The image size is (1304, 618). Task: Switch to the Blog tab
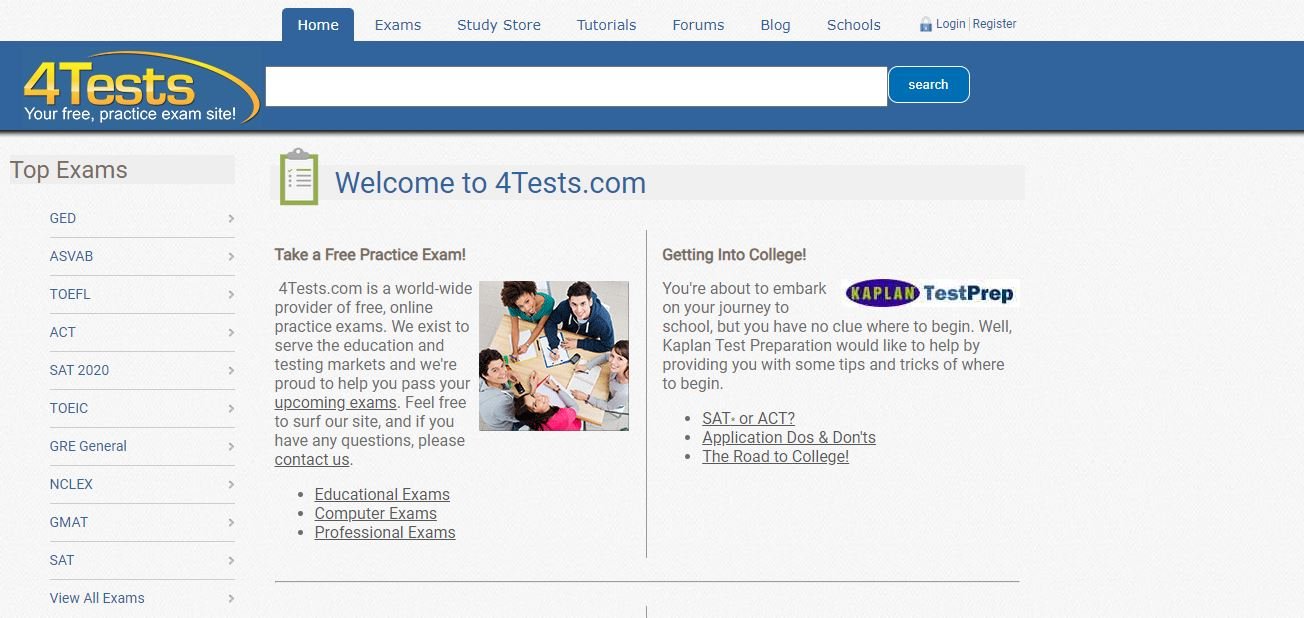tap(775, 25)
